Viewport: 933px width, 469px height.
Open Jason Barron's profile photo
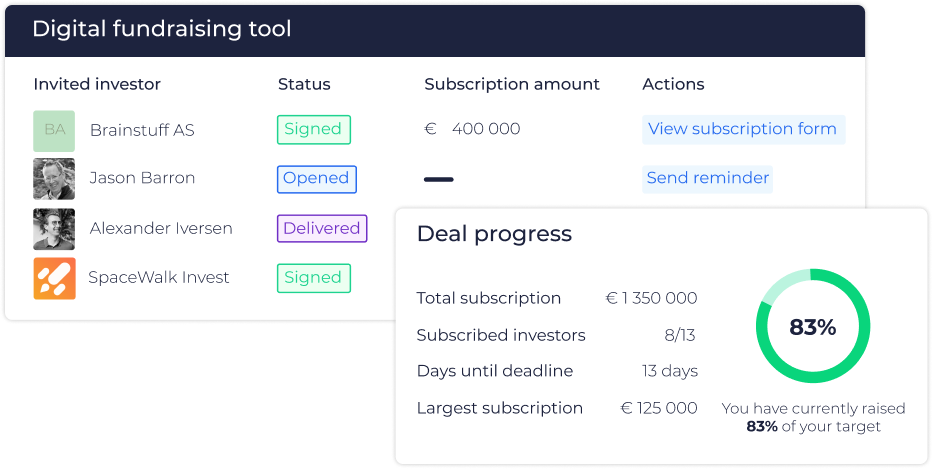[x=54, y=179]
